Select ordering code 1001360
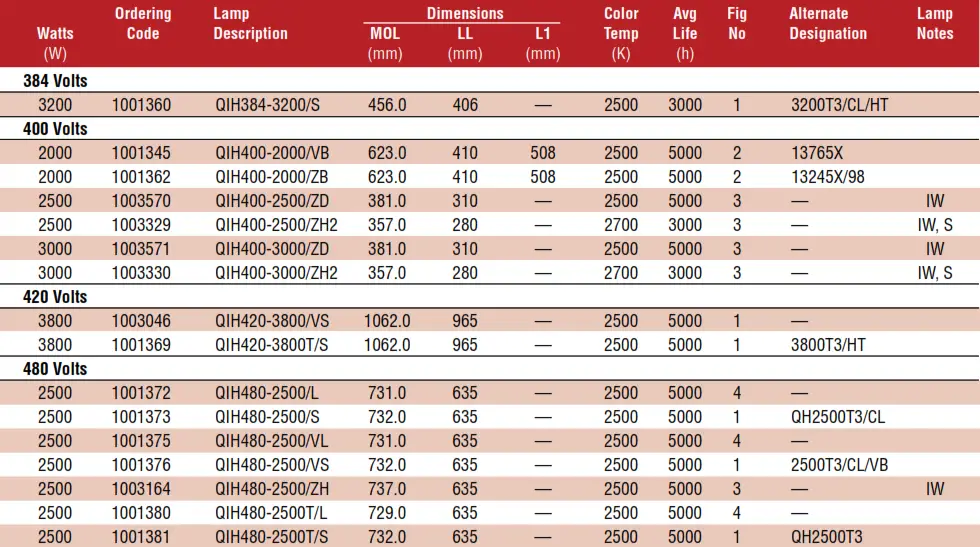Image resolution: width=980 pixels, height=547 pixels. pos(141,104)
